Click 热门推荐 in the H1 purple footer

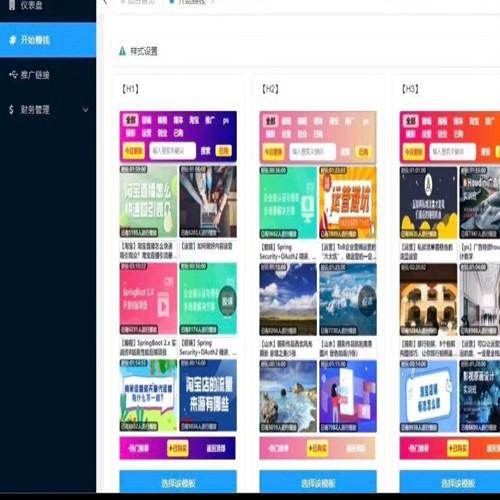(x=139, y=448)
